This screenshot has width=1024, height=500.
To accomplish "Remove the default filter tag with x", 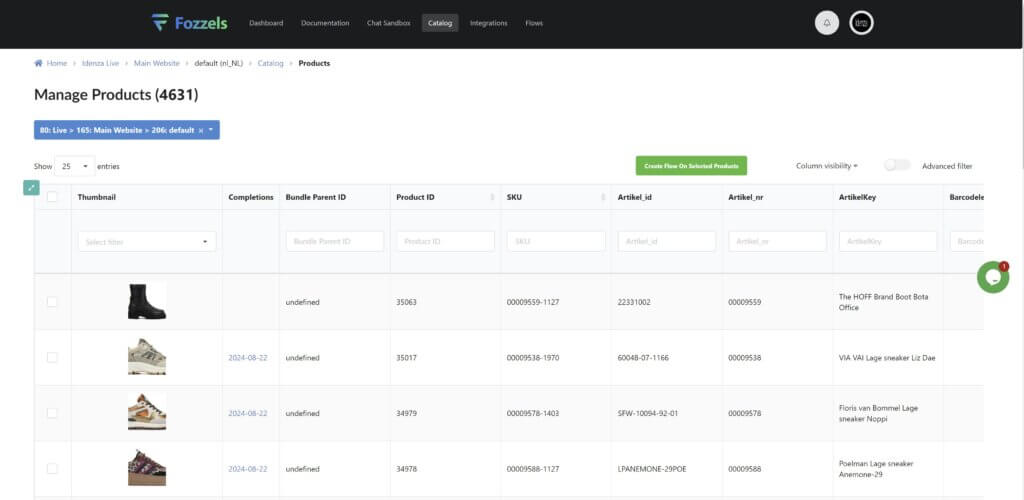I will pyautogui.click(x=200, y=130).
